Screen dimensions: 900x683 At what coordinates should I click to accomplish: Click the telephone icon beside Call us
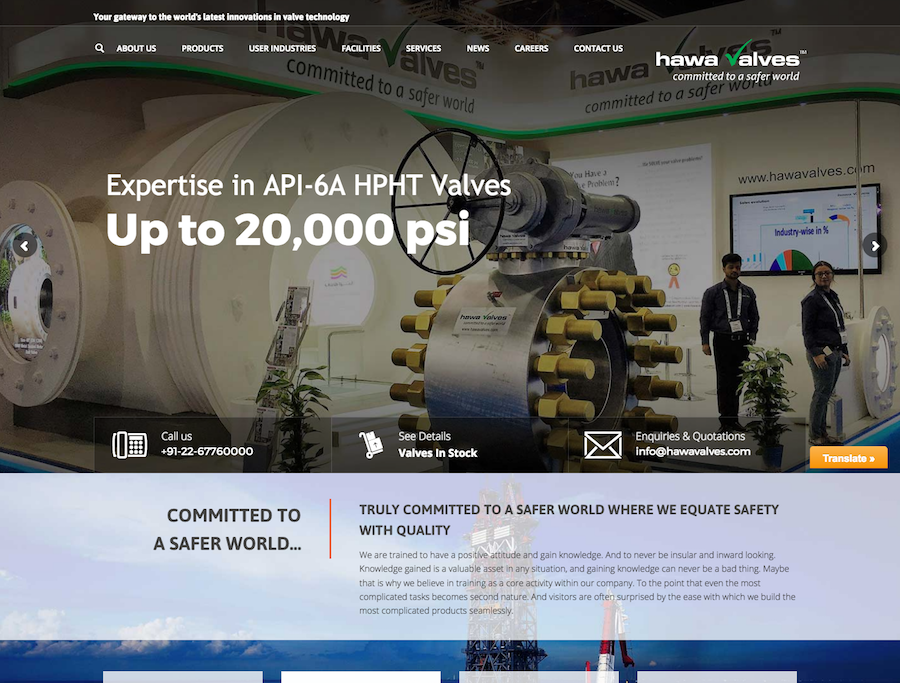tap(130, 444)
